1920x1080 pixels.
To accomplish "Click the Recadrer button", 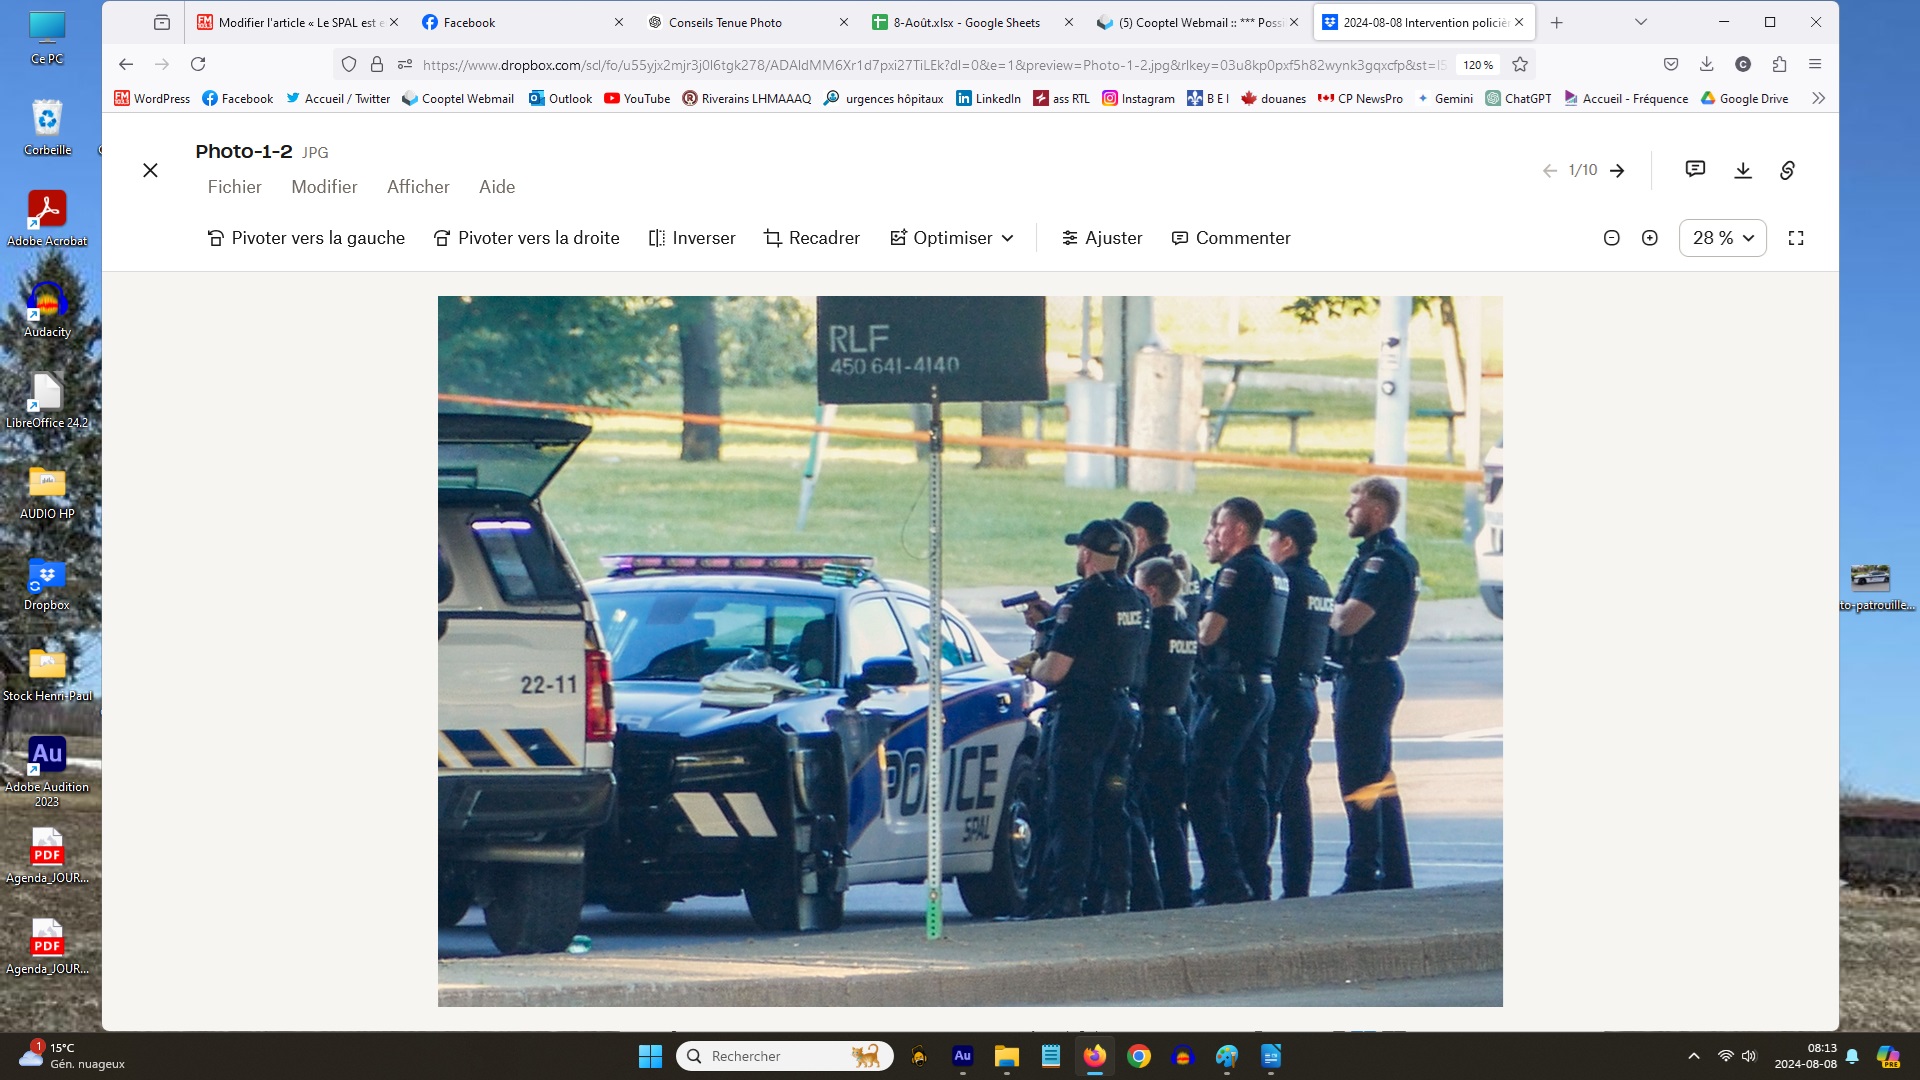I will (811, 238).
